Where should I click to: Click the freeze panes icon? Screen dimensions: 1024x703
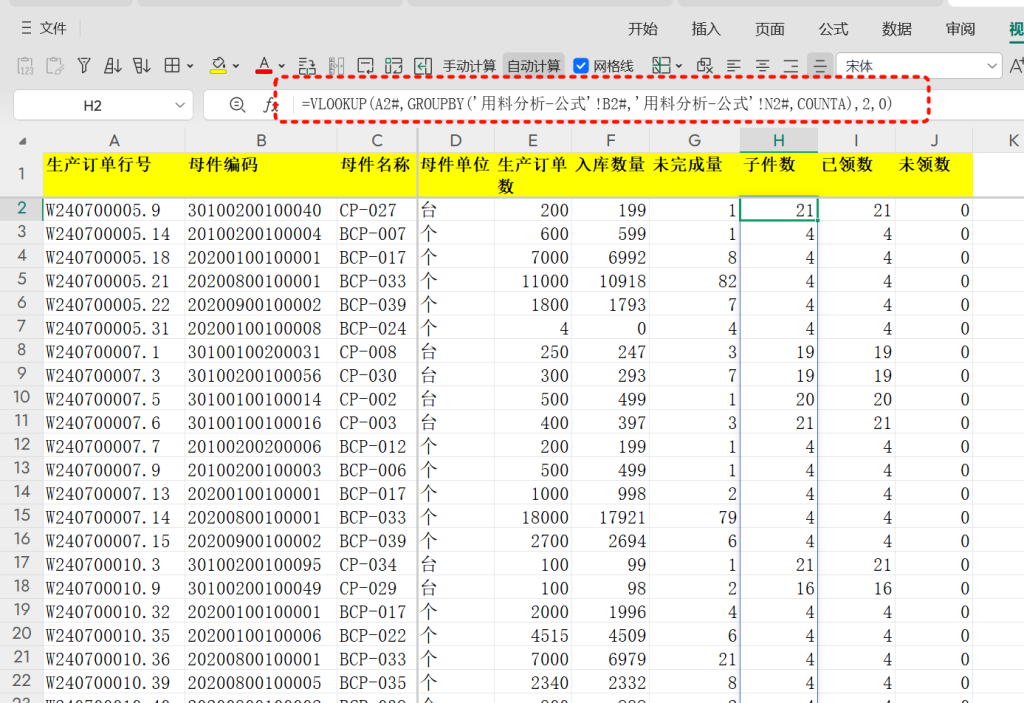(x=661, y=65)
